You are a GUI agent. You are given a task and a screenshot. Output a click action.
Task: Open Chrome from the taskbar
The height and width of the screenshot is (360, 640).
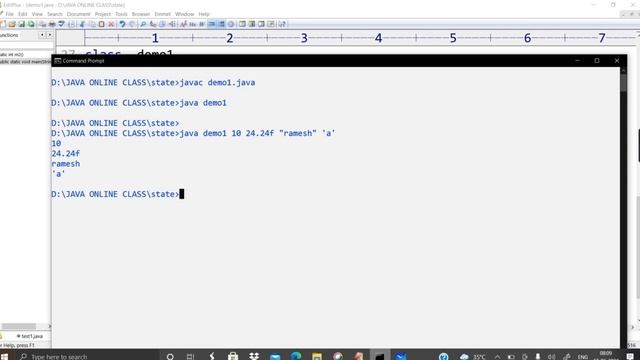coord(338,356)
